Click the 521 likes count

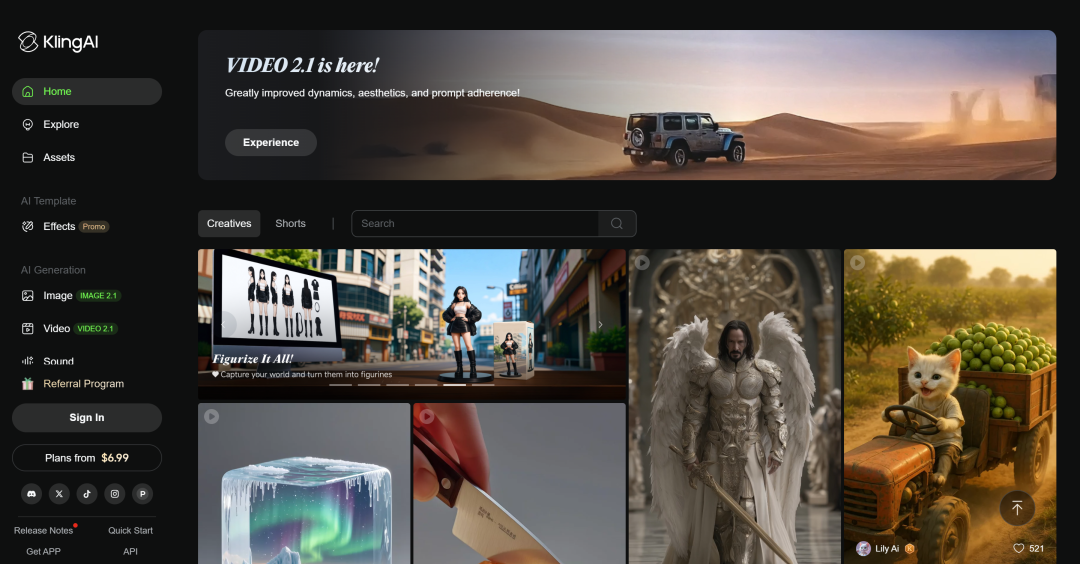pyautogui.click(x=1037, y=549)
